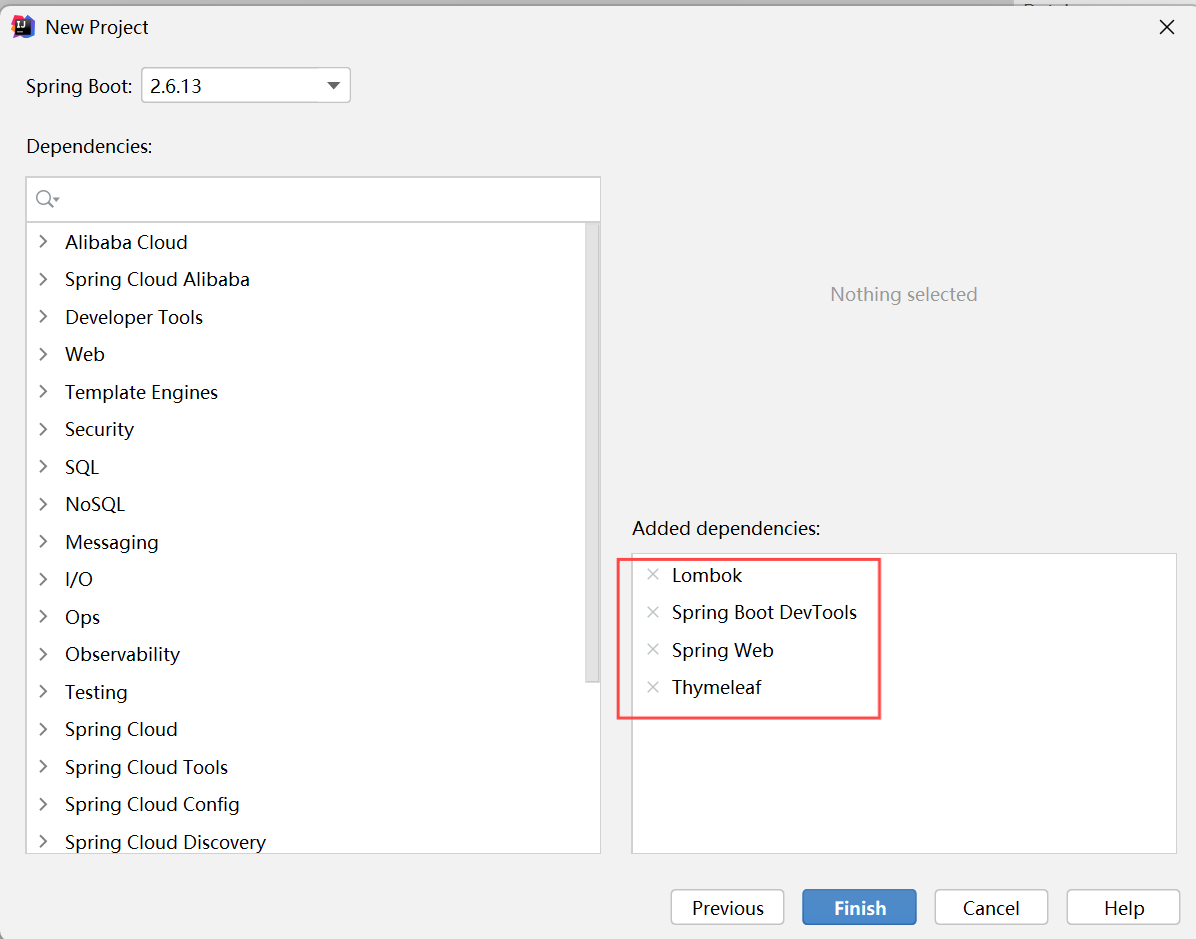
Task: Remove Spring Boot DevTools dependency
Action: [x=653, y=612]
